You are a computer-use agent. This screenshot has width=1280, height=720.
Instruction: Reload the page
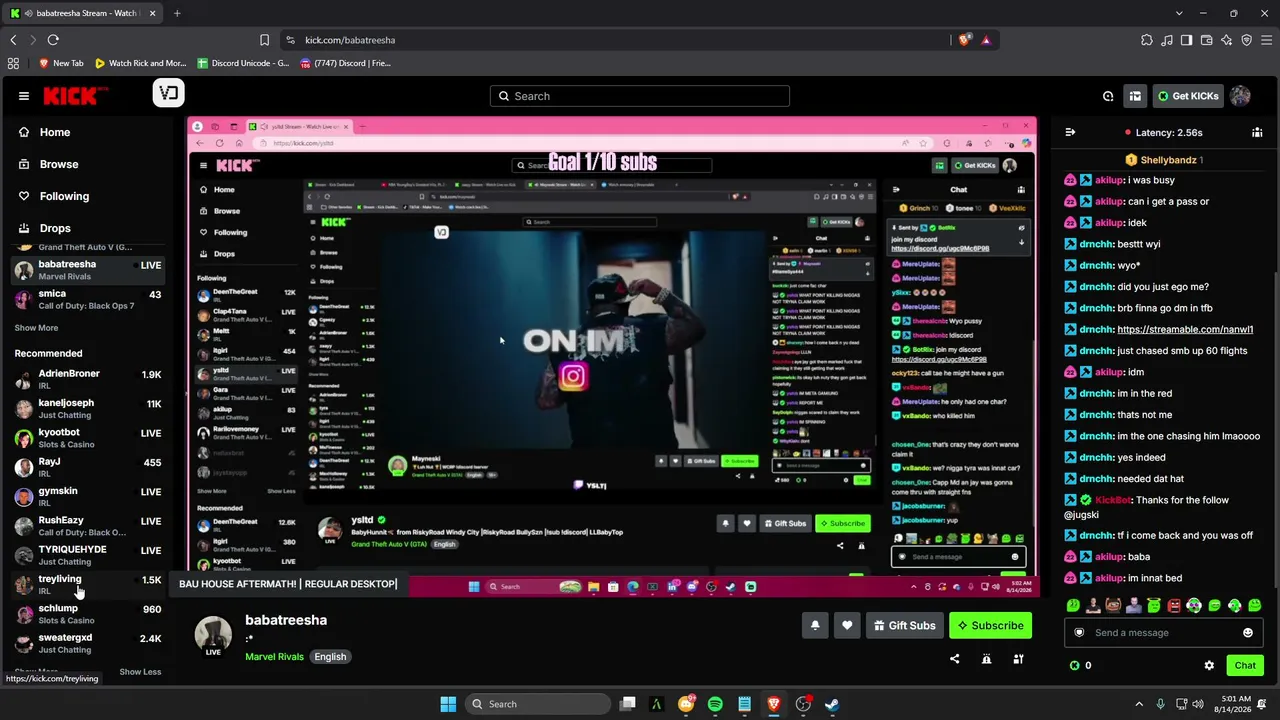[x=53, y=40]
